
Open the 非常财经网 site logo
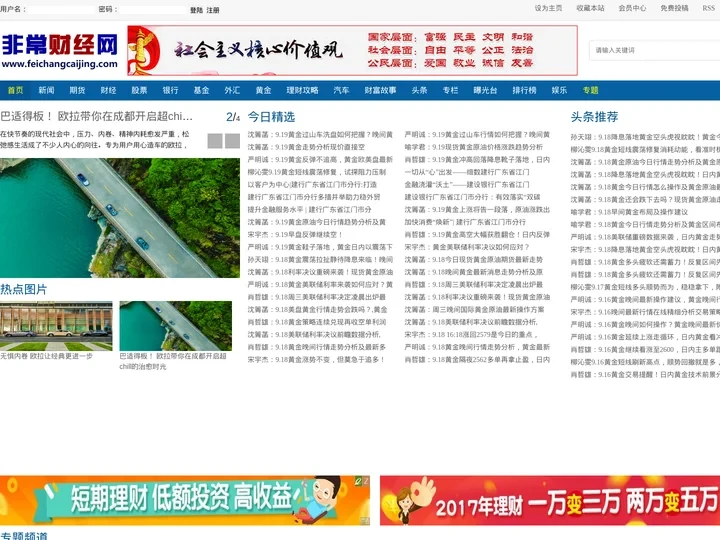(59, 51)
